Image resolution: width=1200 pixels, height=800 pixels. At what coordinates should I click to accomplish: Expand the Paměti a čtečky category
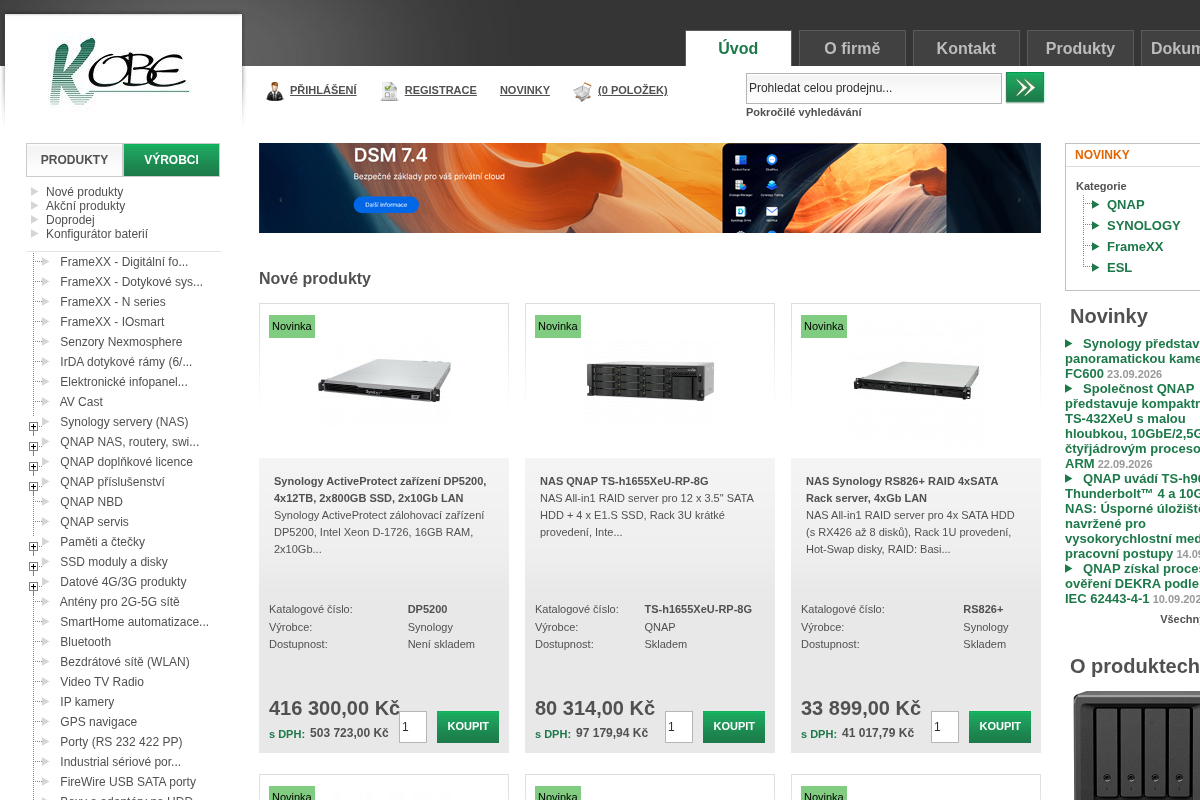coord(33,547)
